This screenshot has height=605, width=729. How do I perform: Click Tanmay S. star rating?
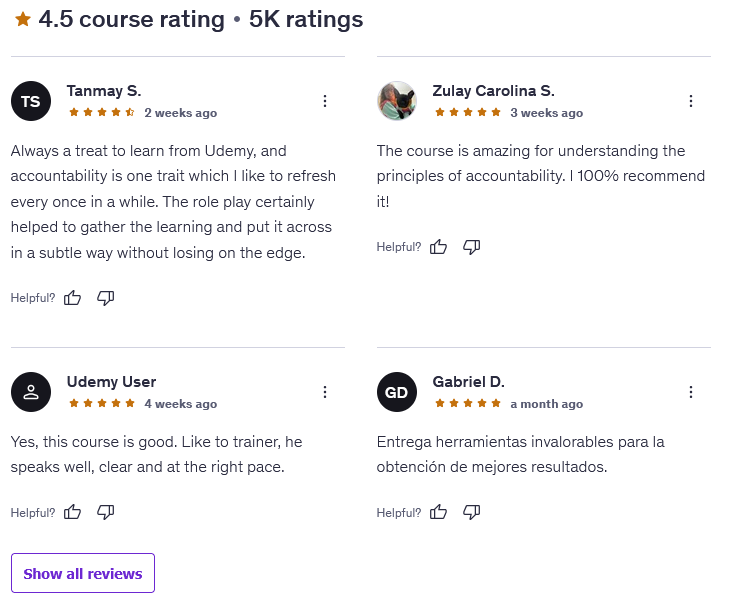point(101,113)
